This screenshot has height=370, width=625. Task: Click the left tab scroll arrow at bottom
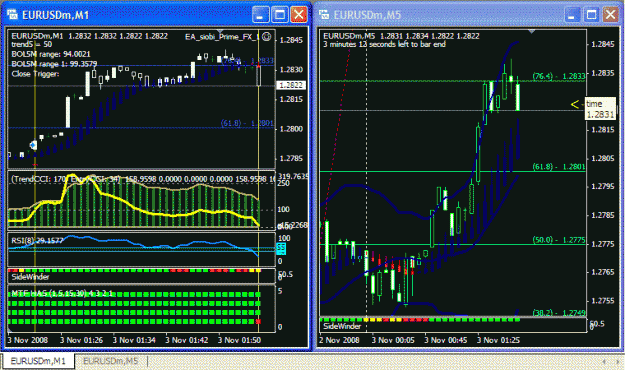(604, 362)
